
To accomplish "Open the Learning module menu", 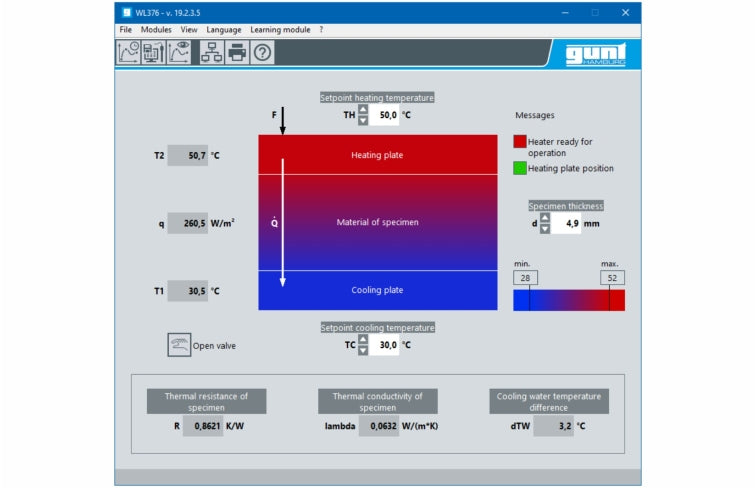I will click(280, 30).
